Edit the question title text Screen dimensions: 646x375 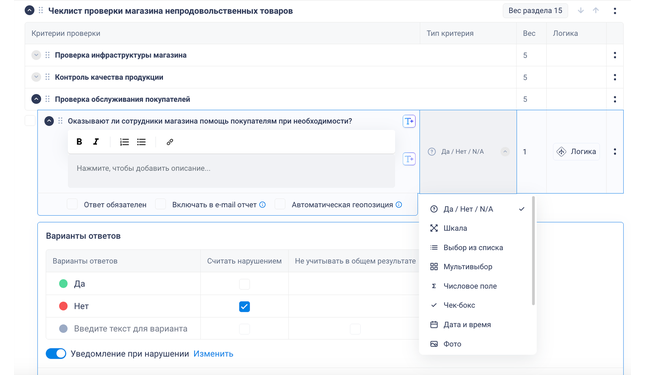pyautogui.click(x=210, y=121)
